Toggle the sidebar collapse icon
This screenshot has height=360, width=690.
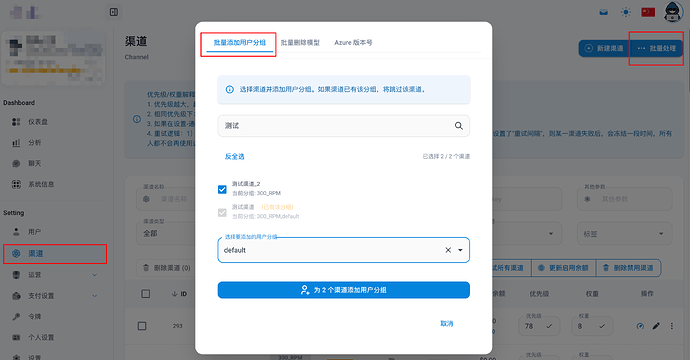click(x=114, y=12)
